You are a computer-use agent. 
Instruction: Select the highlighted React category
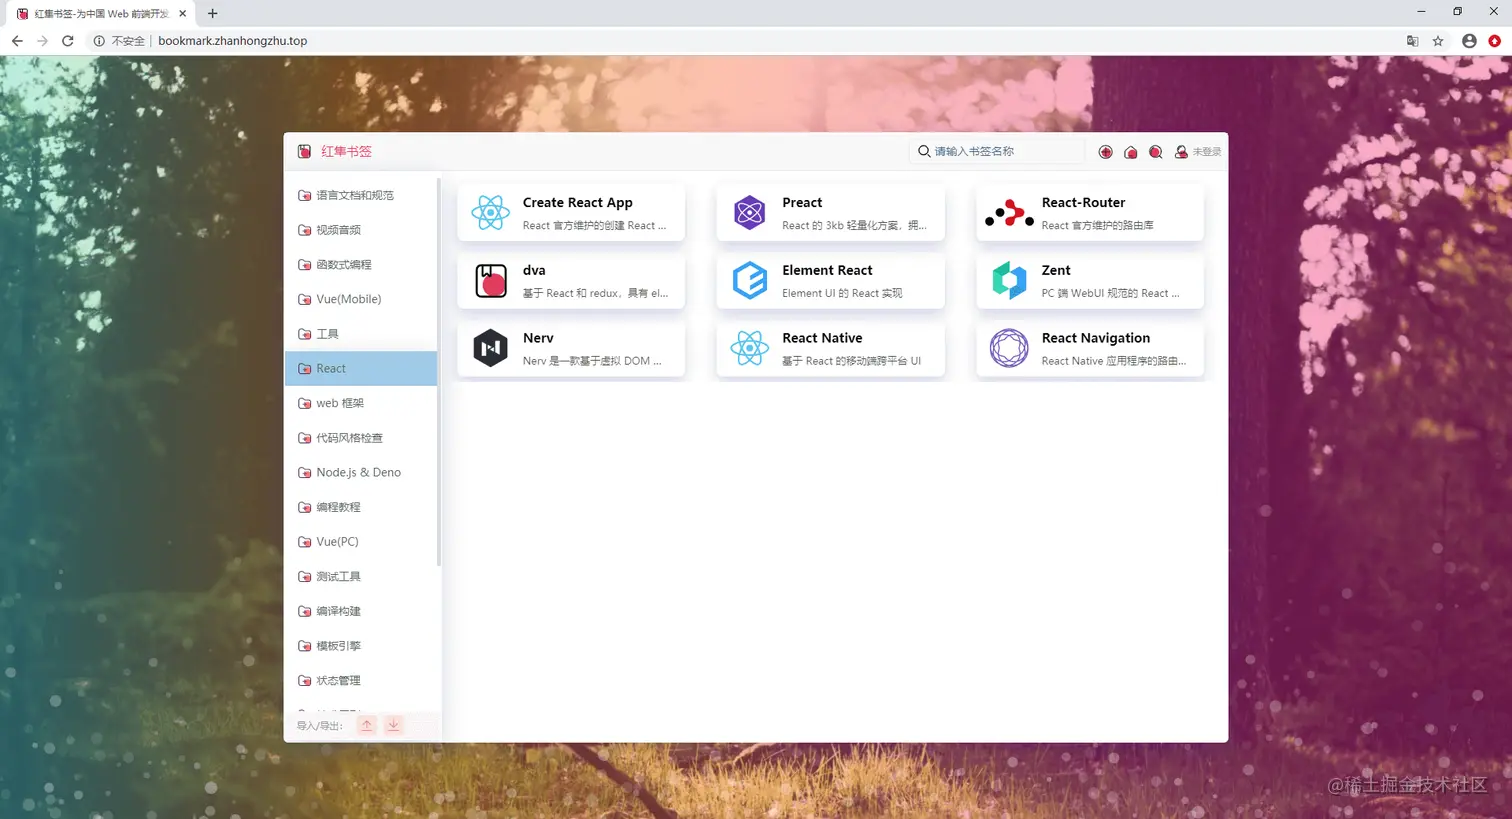click(x=361, y=368)
